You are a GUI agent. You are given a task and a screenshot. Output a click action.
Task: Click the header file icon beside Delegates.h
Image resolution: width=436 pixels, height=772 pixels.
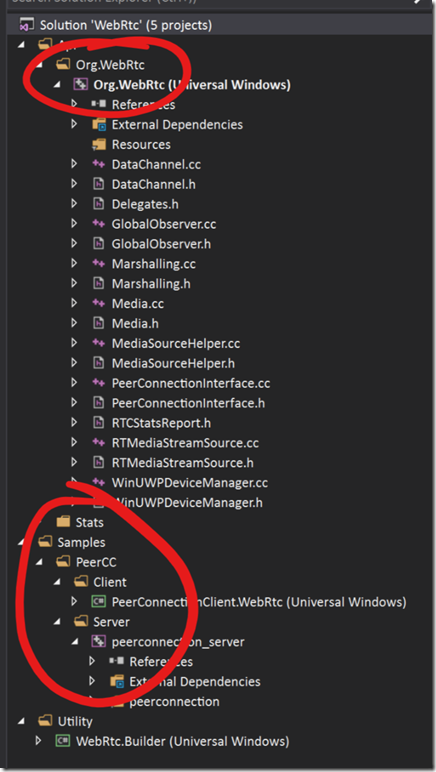(98, 204)
